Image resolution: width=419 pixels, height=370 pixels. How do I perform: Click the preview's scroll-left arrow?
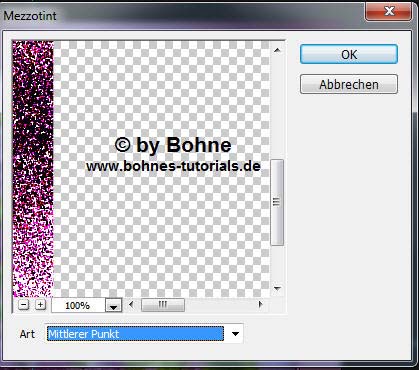131,304
